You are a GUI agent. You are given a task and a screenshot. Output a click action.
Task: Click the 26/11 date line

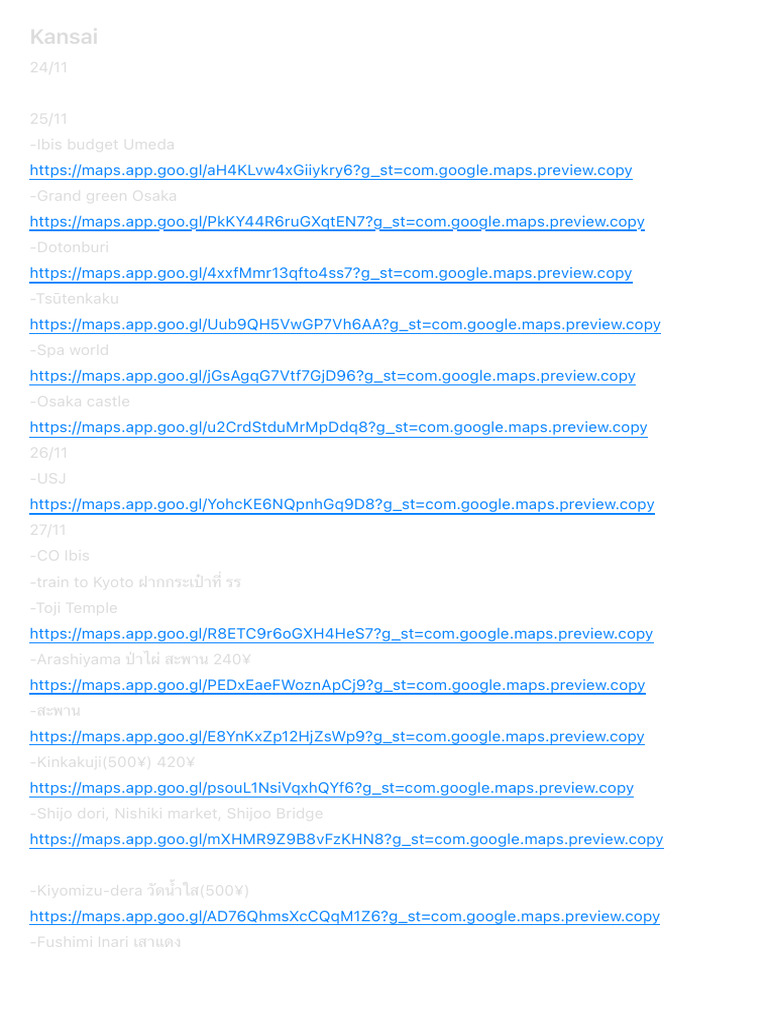point(48,453)
